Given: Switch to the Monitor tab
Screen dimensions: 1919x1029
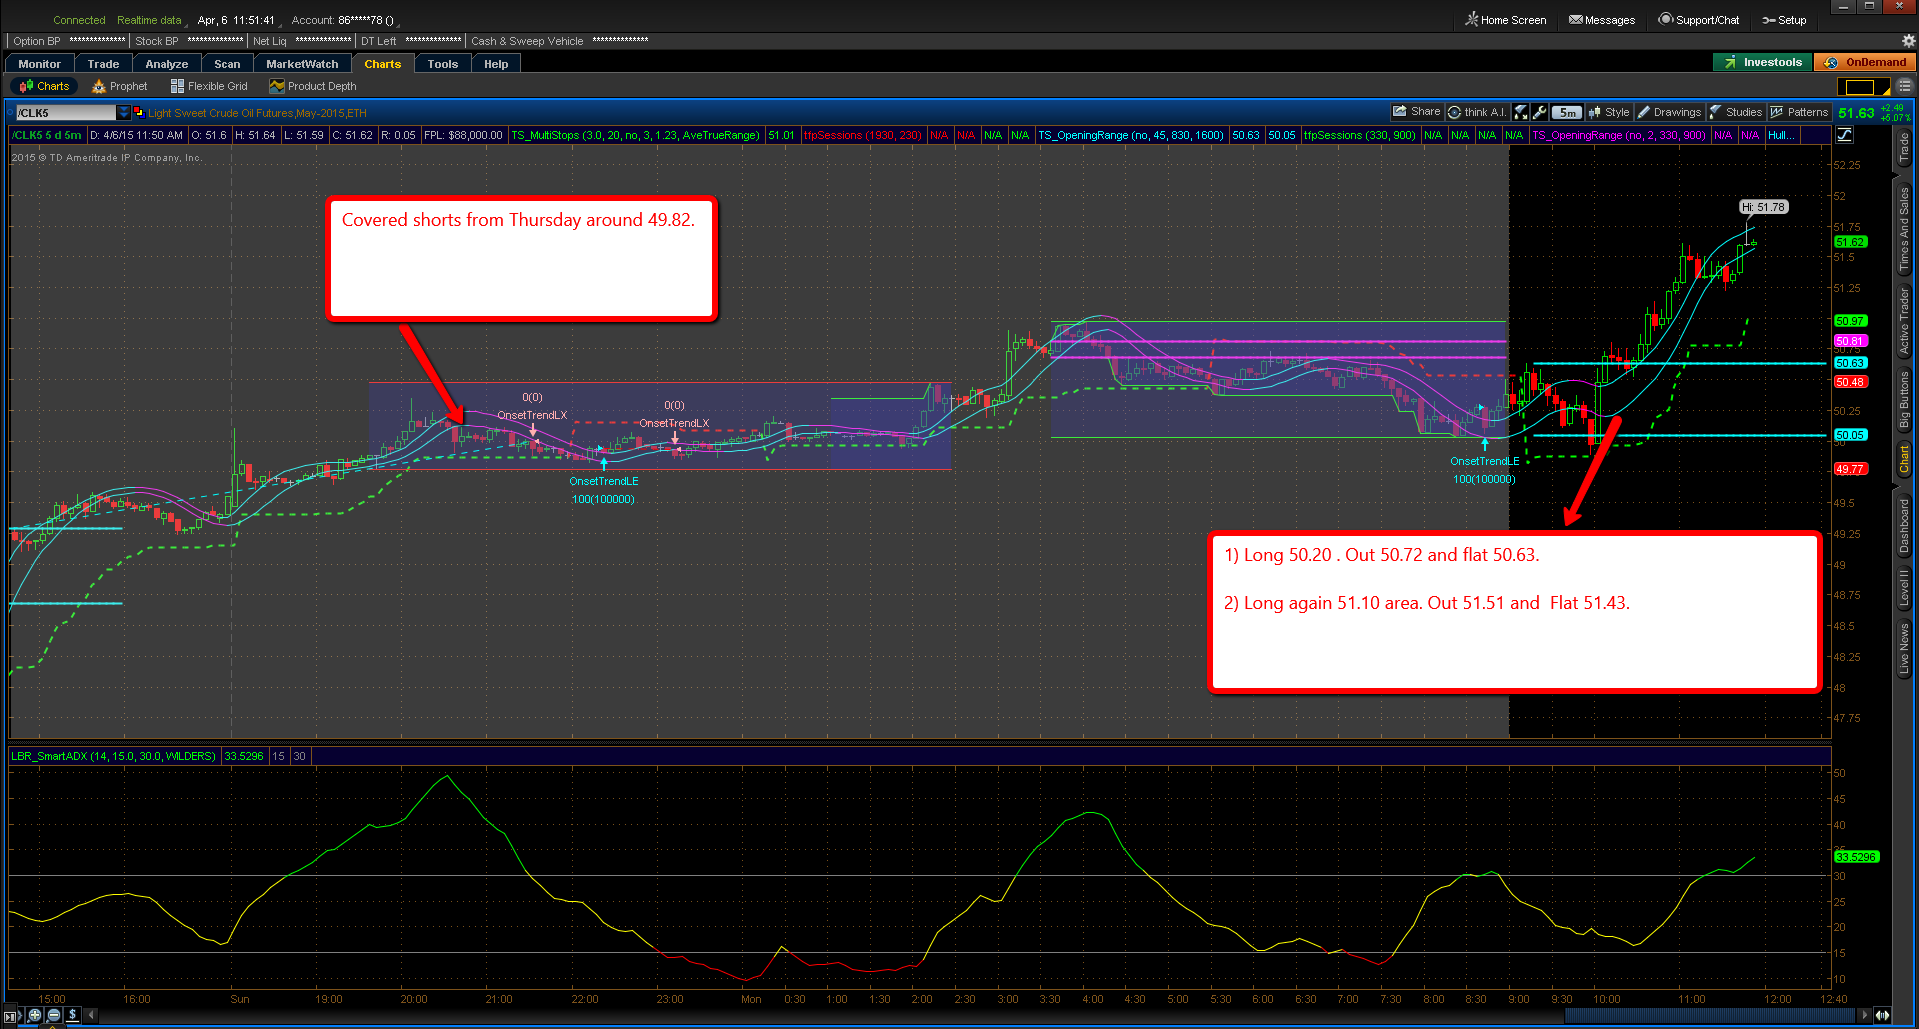Looking at the screenshot, I should point(39,64).
